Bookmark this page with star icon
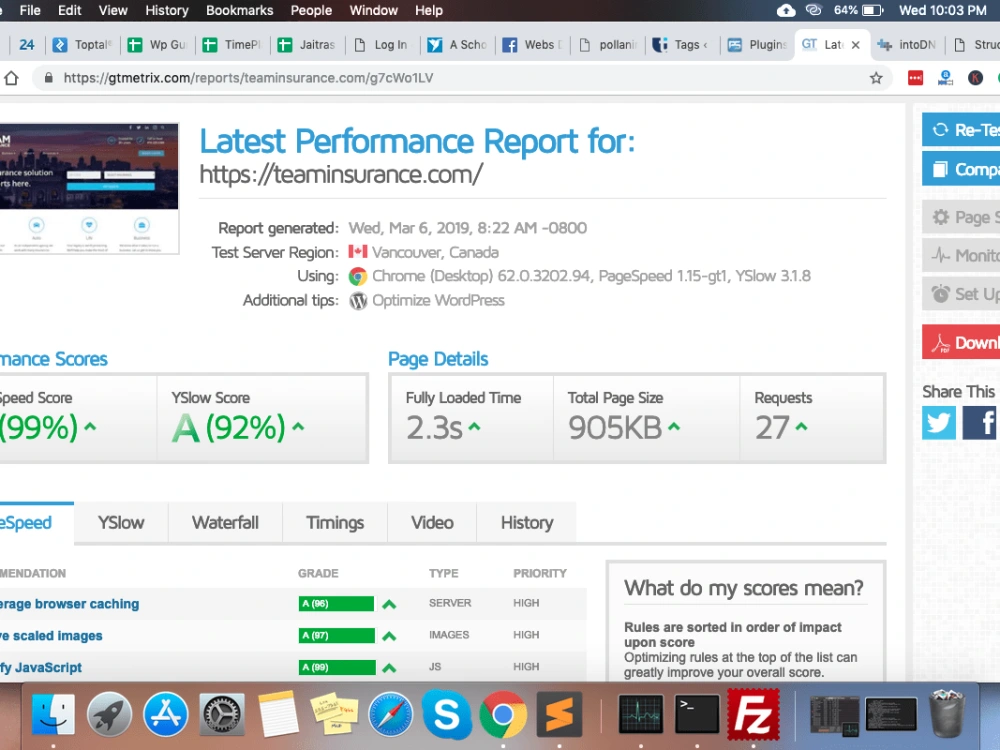This screenshot has width=1000, height=750. 876,78
